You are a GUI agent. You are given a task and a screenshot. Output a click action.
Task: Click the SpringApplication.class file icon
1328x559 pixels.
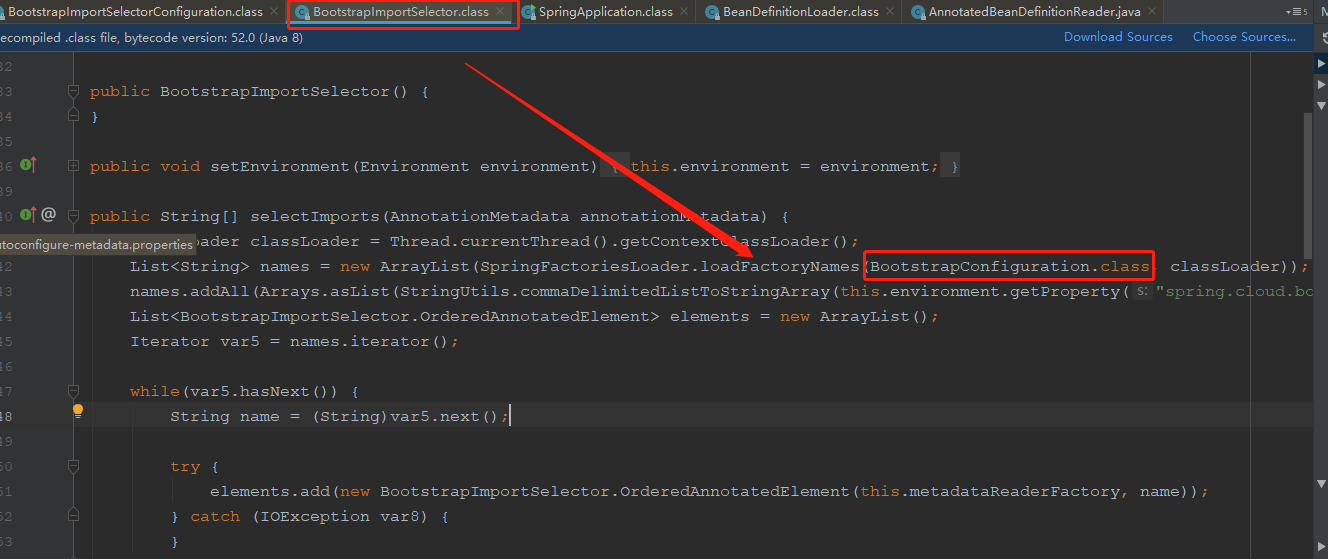(529, 12)
